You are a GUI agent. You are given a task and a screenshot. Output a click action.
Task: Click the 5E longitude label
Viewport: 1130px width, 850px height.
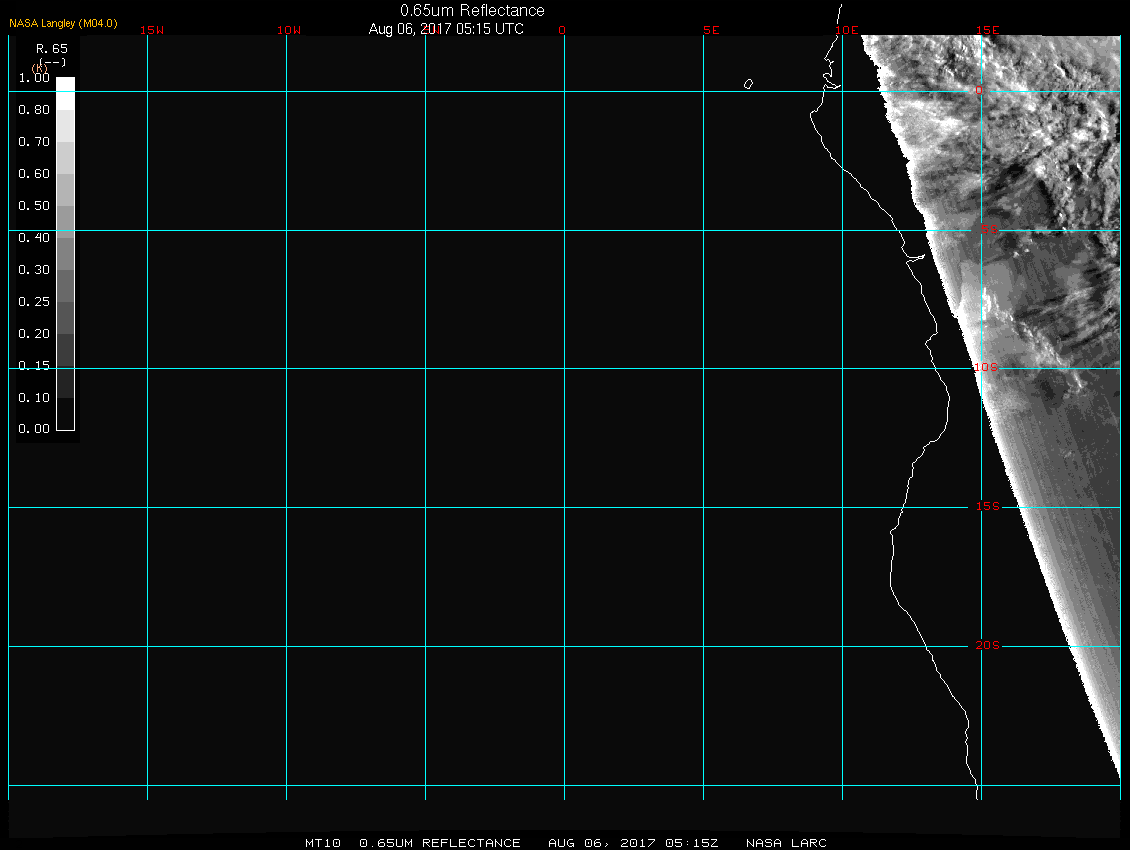coord(712,31)
